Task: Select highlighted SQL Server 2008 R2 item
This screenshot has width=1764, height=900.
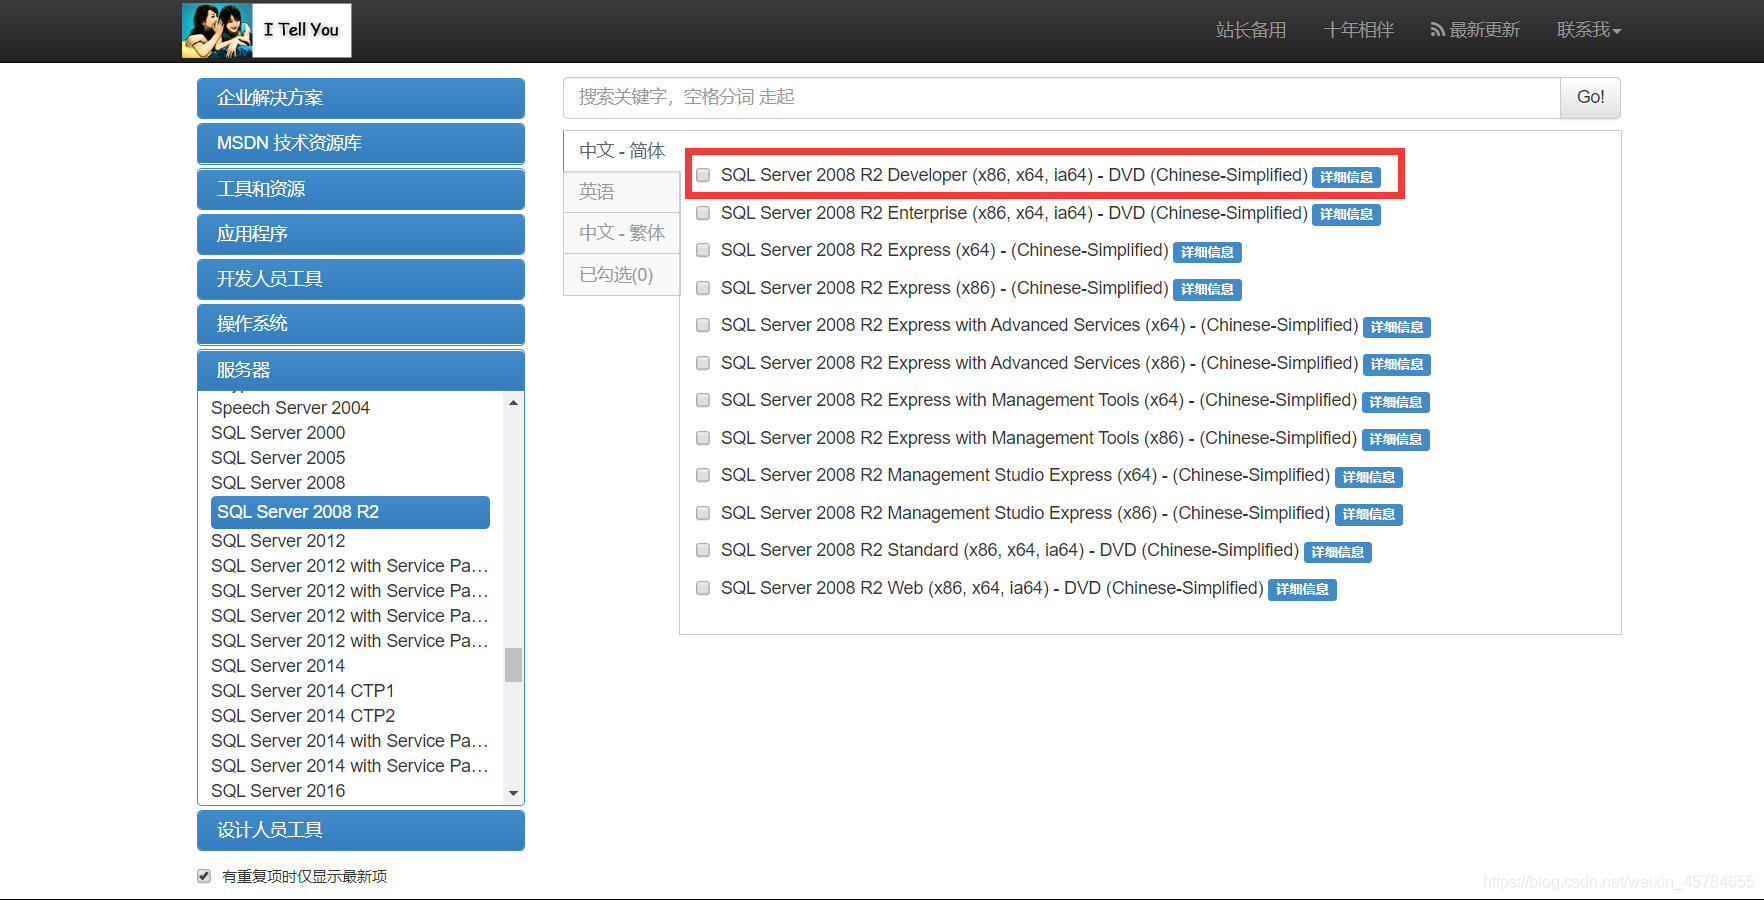Action: (x=350, y=512)
